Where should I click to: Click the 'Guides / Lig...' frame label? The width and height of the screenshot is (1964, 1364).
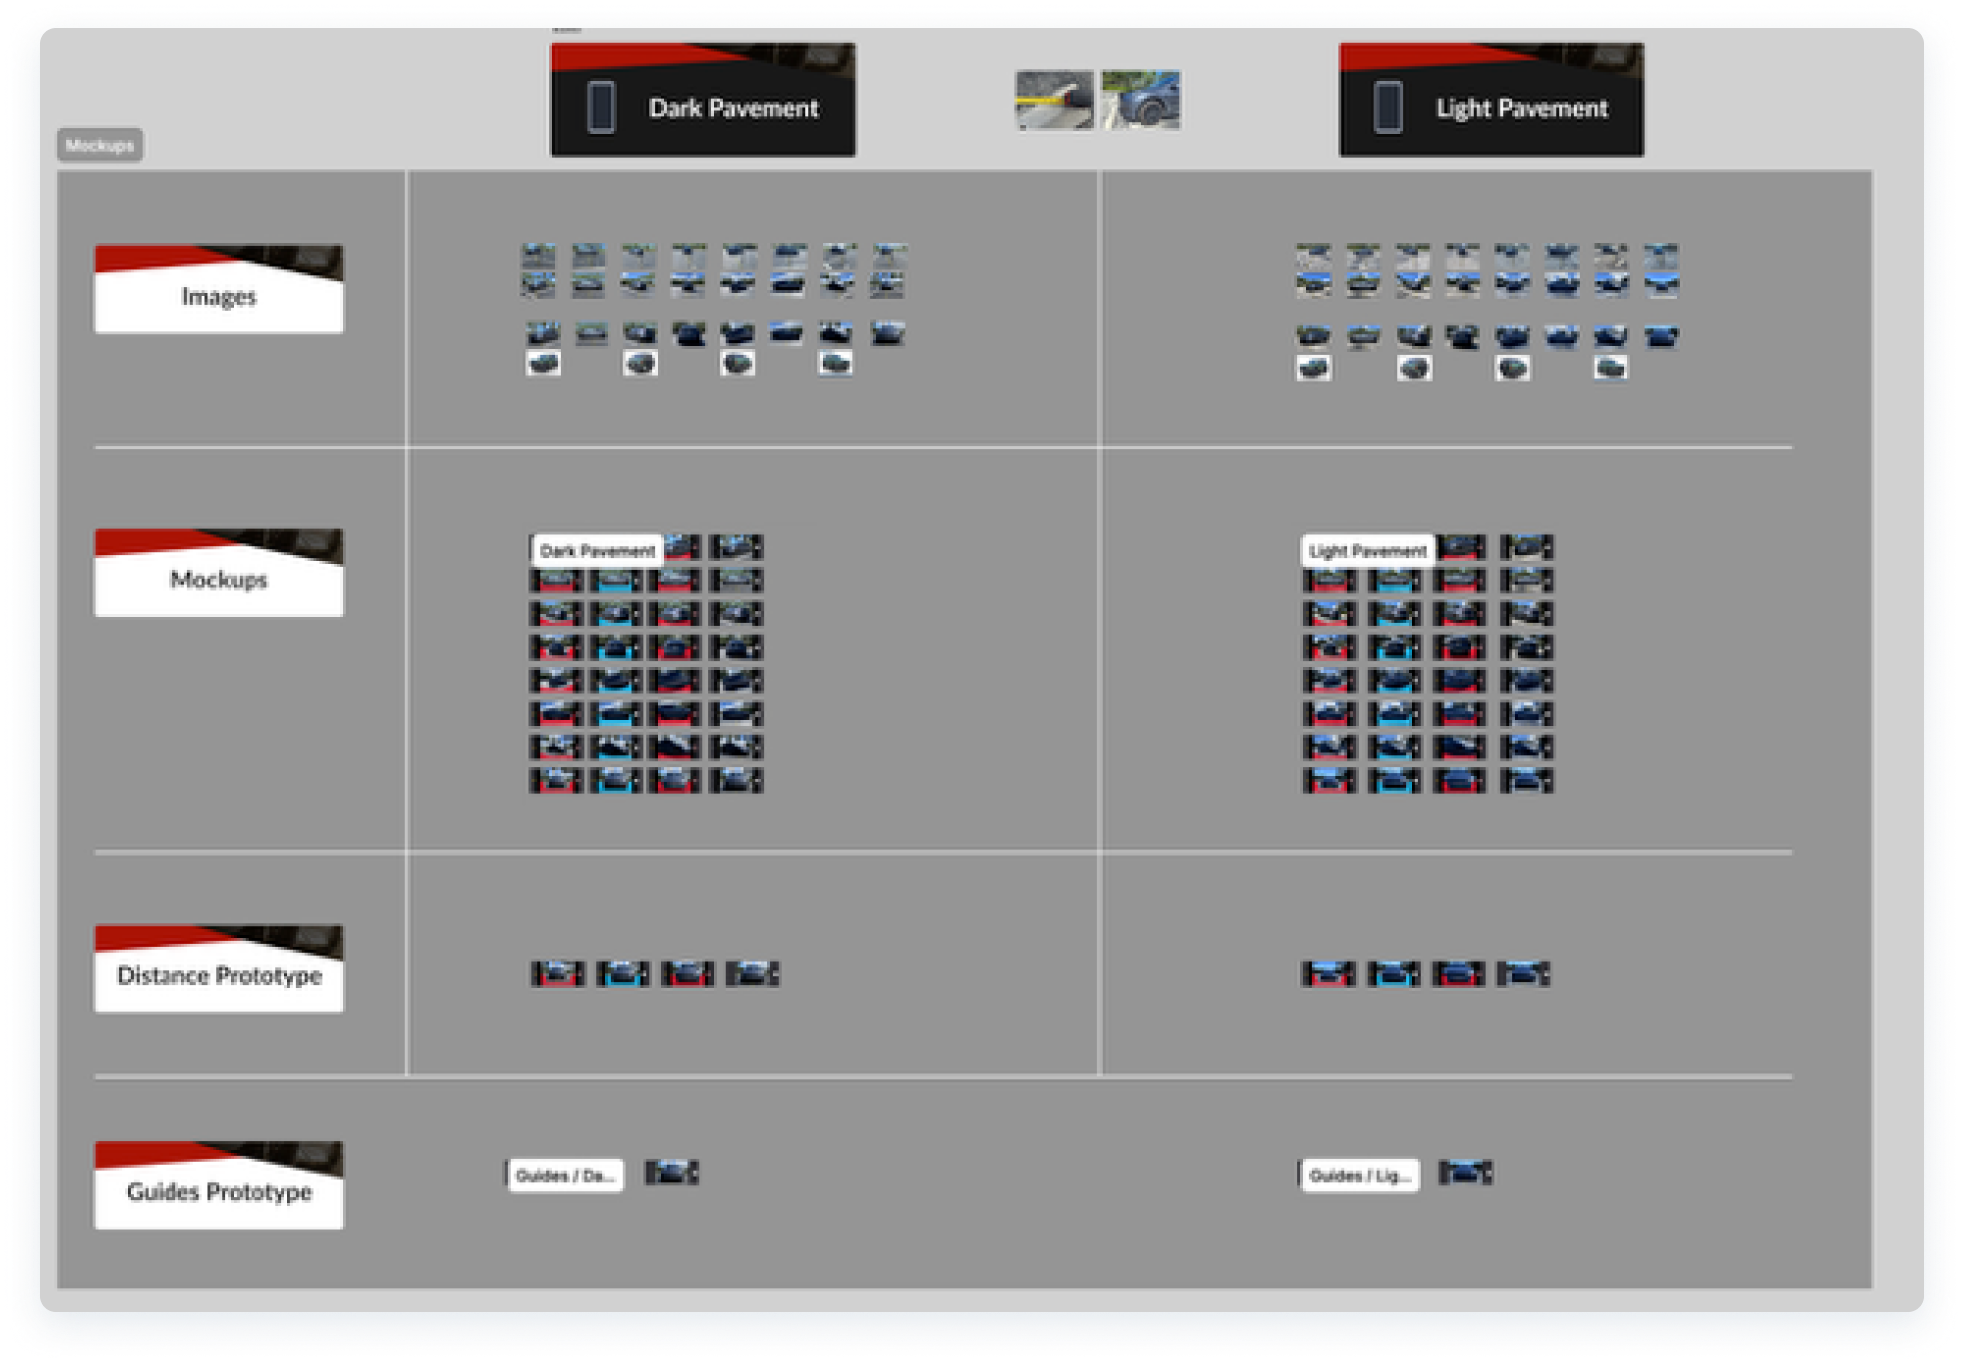[1360, 1175]
